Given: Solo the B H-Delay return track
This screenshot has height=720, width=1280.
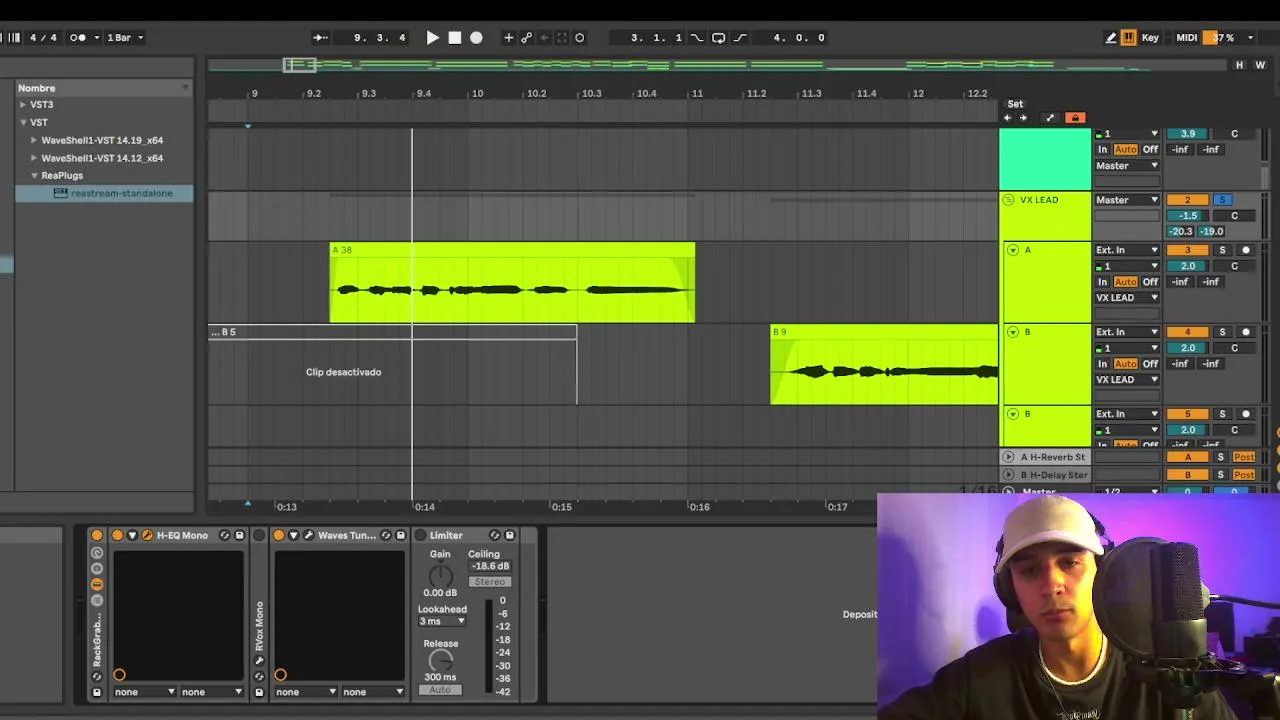Looking at the screenshot, I should pos(1220,475).
